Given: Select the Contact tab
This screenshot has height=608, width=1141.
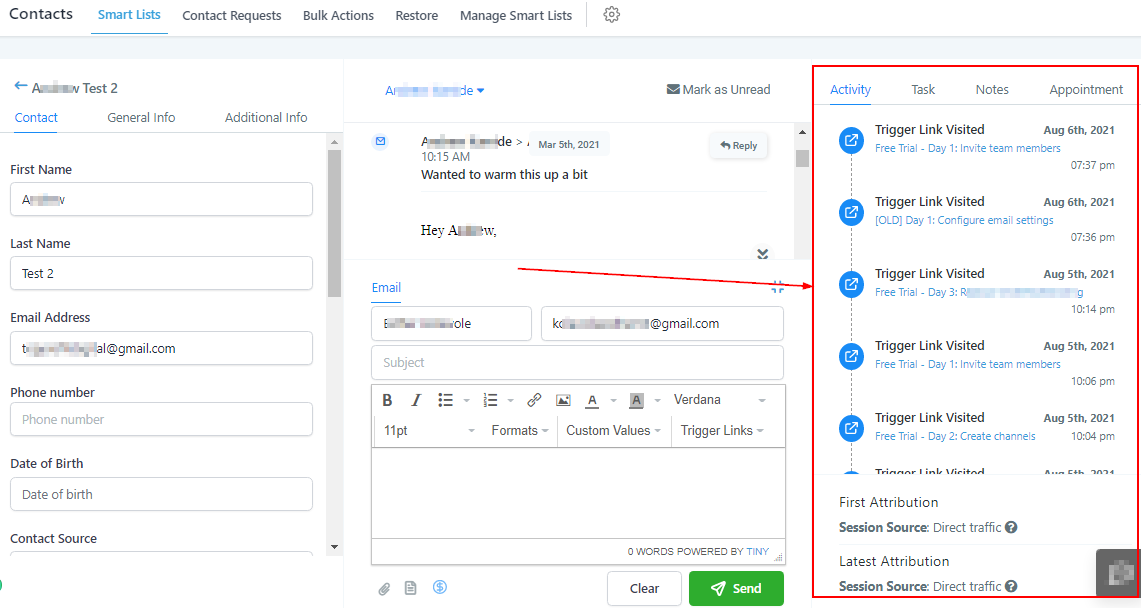Looking at the screenshot, I should coord(36,117).
